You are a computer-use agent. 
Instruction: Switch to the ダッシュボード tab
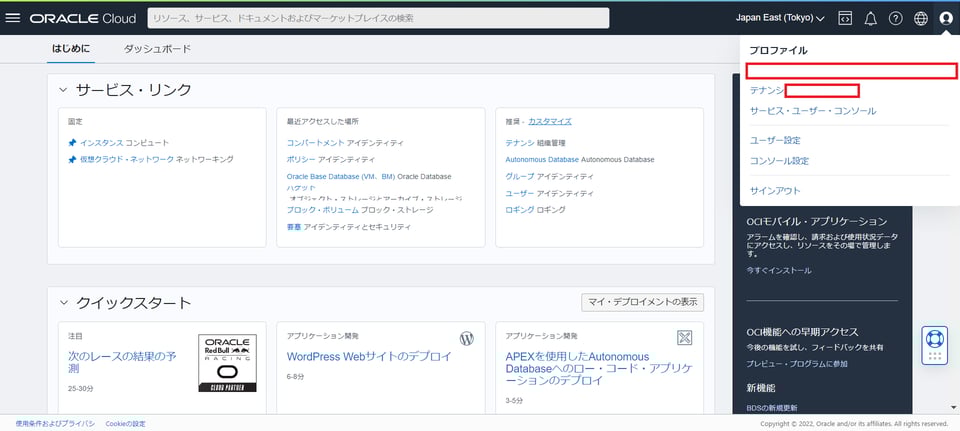click(157, 48)
